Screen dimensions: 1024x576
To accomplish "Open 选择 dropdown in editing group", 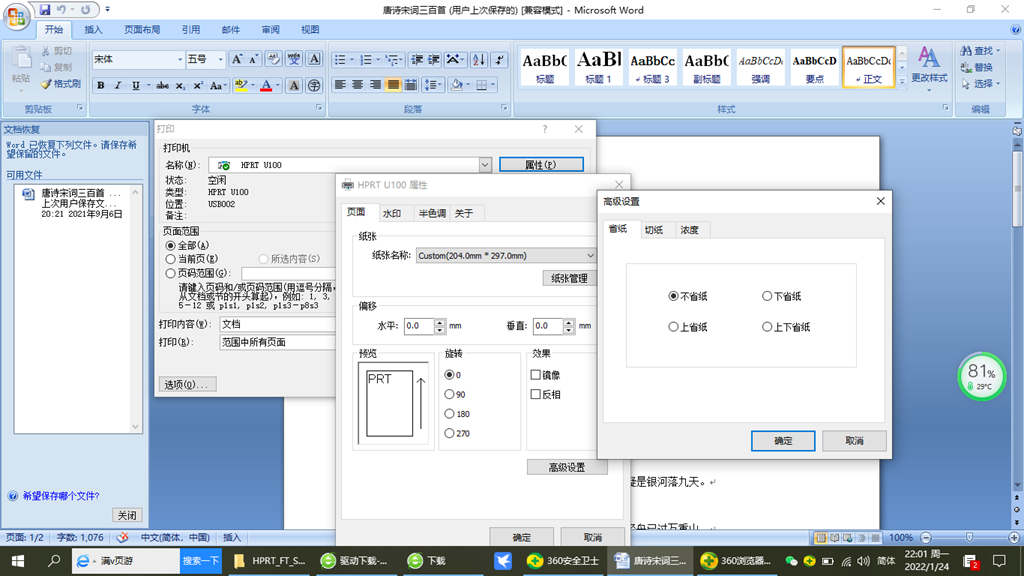I will [981, 84].
